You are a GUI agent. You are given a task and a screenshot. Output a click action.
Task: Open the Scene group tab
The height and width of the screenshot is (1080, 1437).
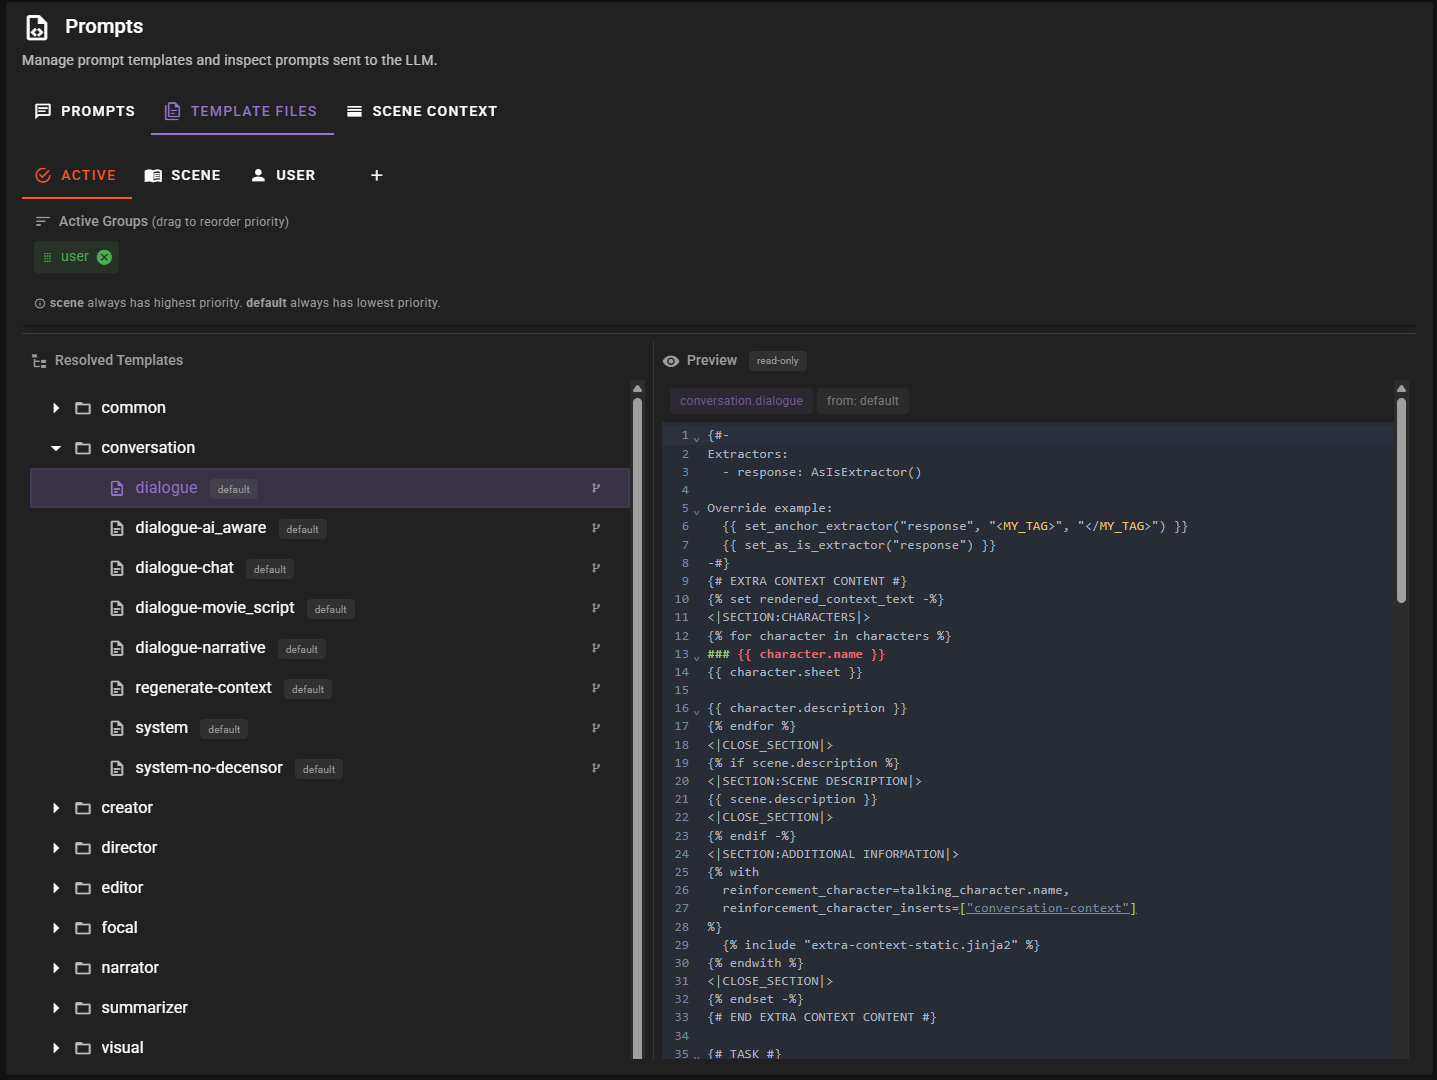(183, 175)
